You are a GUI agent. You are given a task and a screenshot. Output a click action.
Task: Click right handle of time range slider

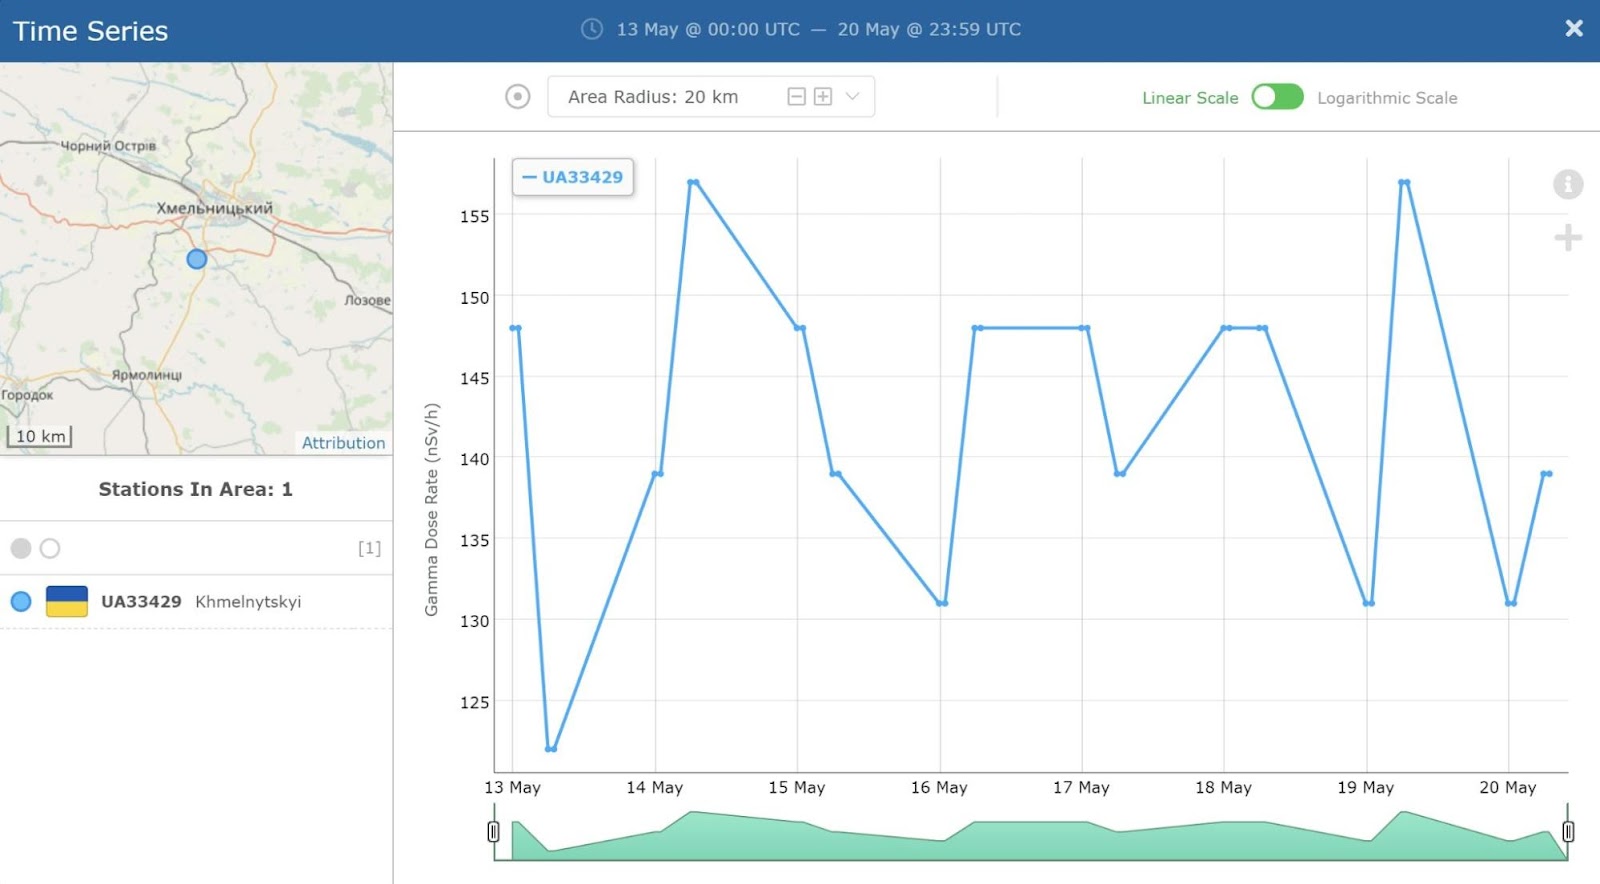pos(1568,831)
